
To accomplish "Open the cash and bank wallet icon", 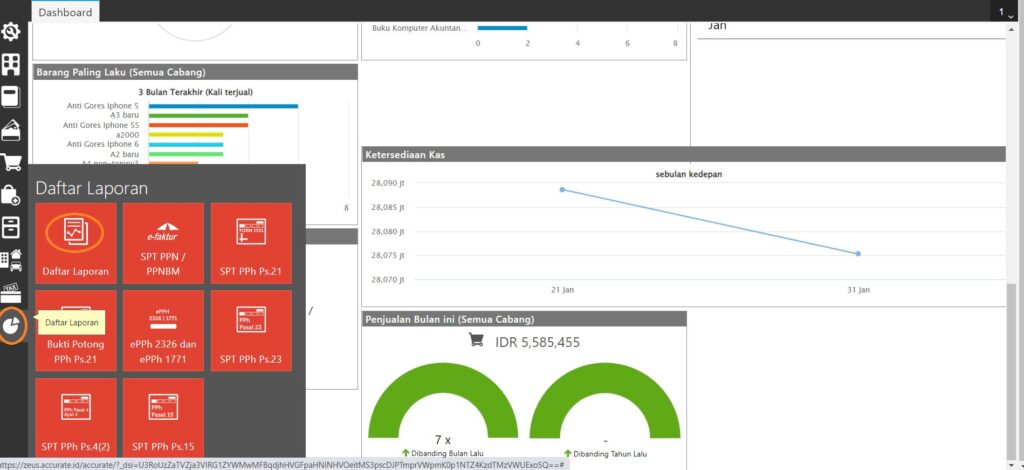I will tap(12, 129).
